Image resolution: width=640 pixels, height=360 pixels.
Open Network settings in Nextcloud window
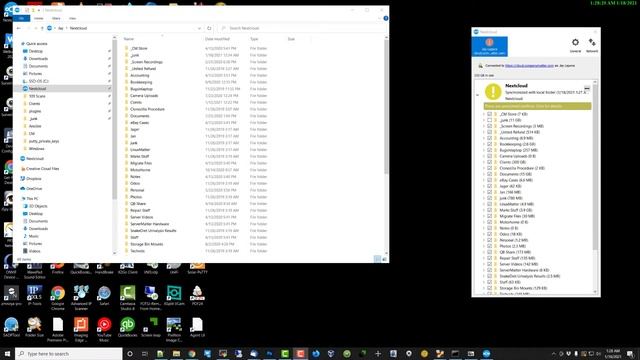592,45
